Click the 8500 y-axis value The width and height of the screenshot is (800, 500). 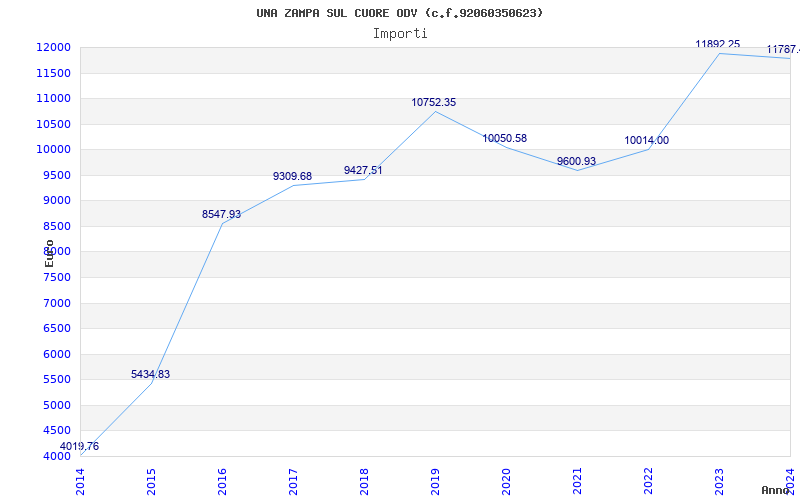coord(57,226)
